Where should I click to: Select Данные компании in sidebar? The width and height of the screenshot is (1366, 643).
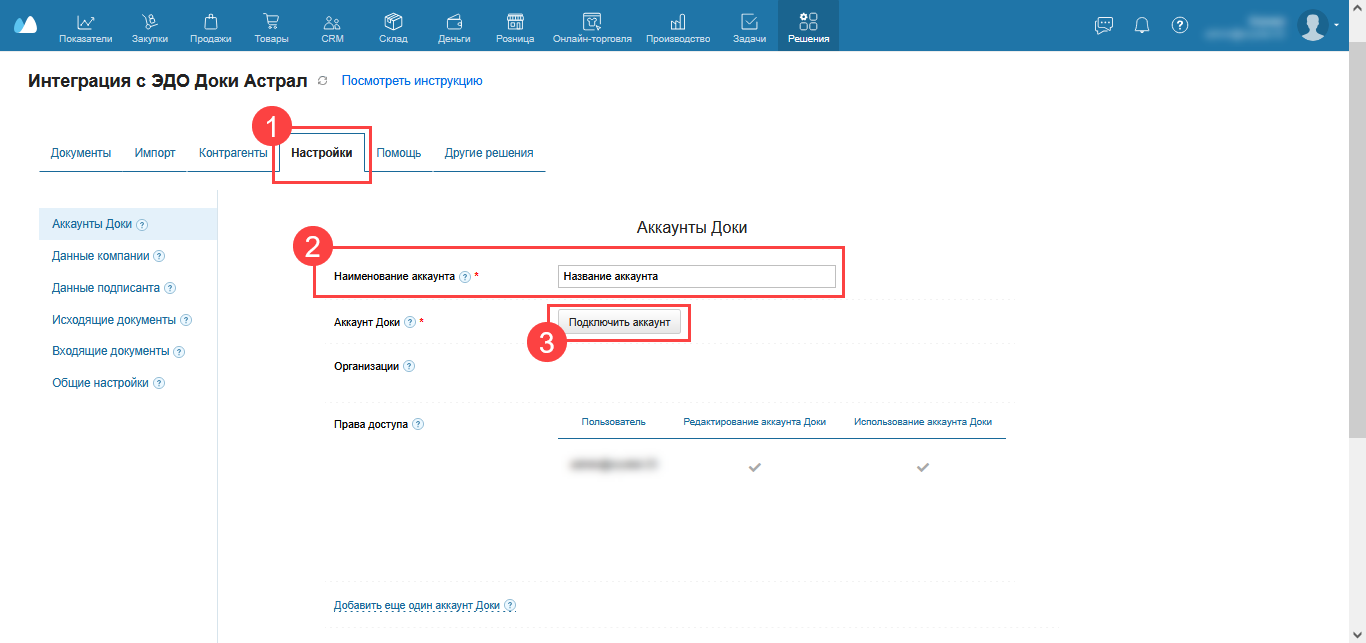(101, 256)
